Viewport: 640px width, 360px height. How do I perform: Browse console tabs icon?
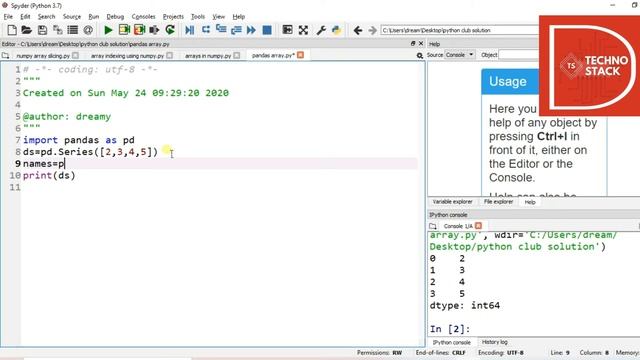click(x=433, y=226)
